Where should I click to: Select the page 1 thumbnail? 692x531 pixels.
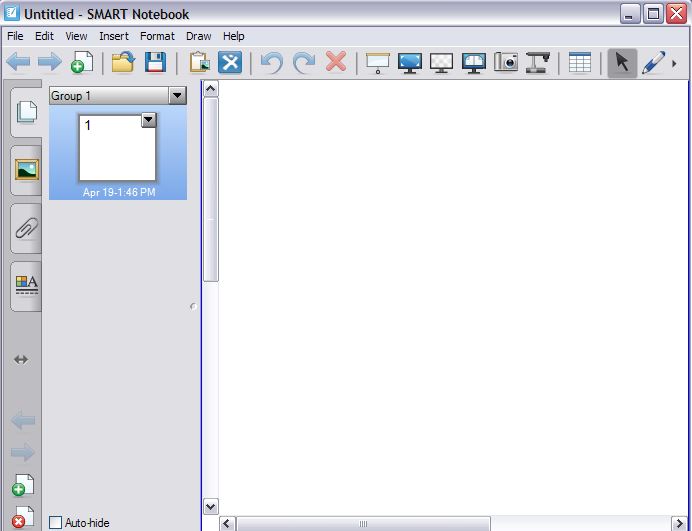tap(117, 148)
